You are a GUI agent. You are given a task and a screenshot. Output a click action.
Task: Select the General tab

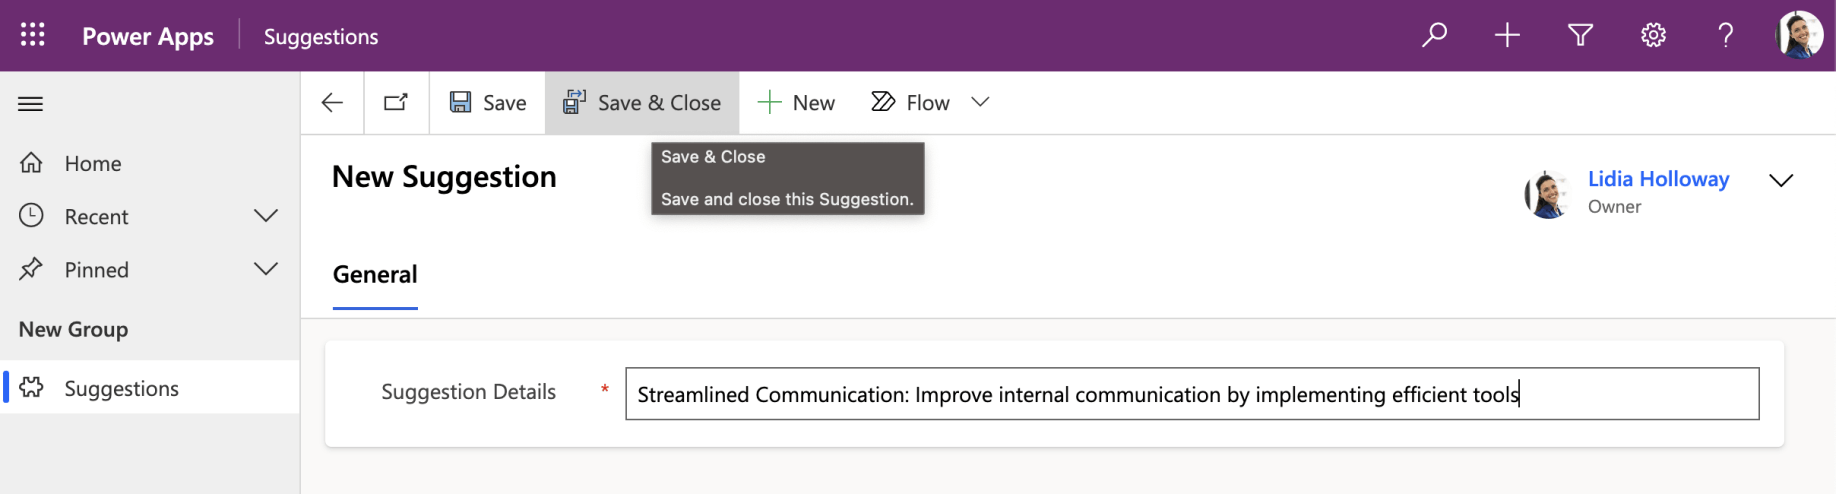pos(375,275)
